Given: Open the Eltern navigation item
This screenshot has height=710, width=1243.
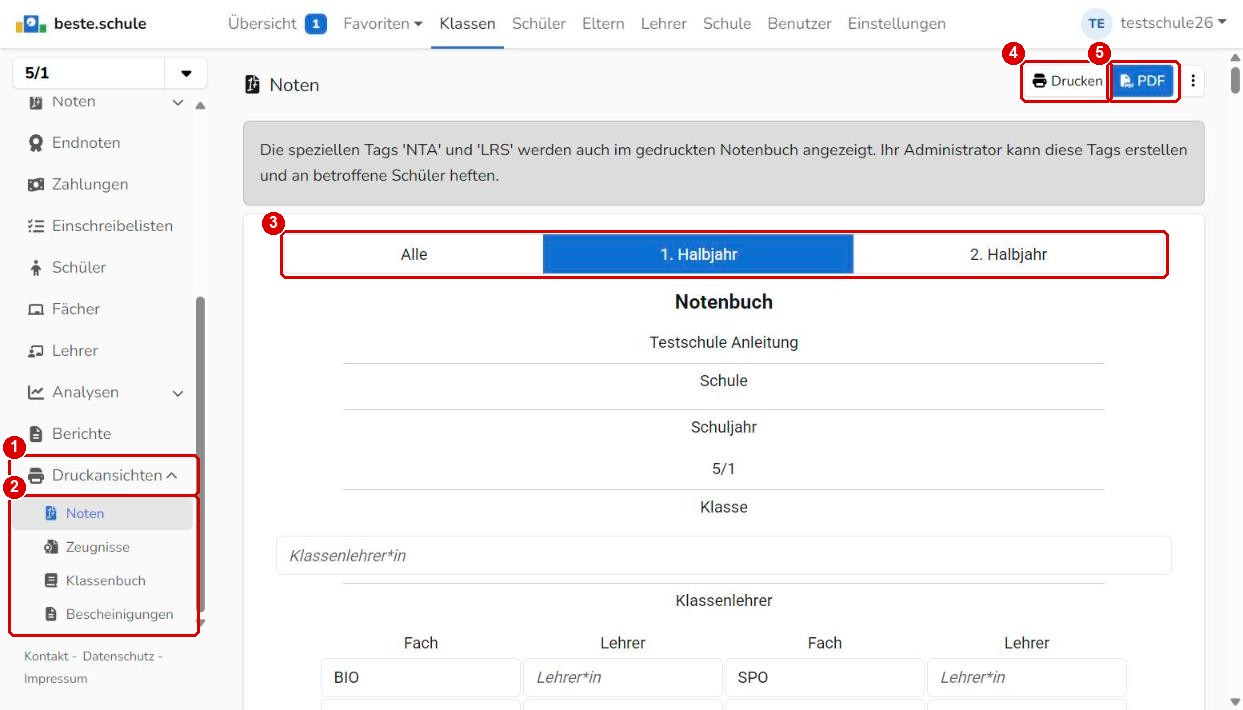Looking at the screenshot, I should coord(604,24).
